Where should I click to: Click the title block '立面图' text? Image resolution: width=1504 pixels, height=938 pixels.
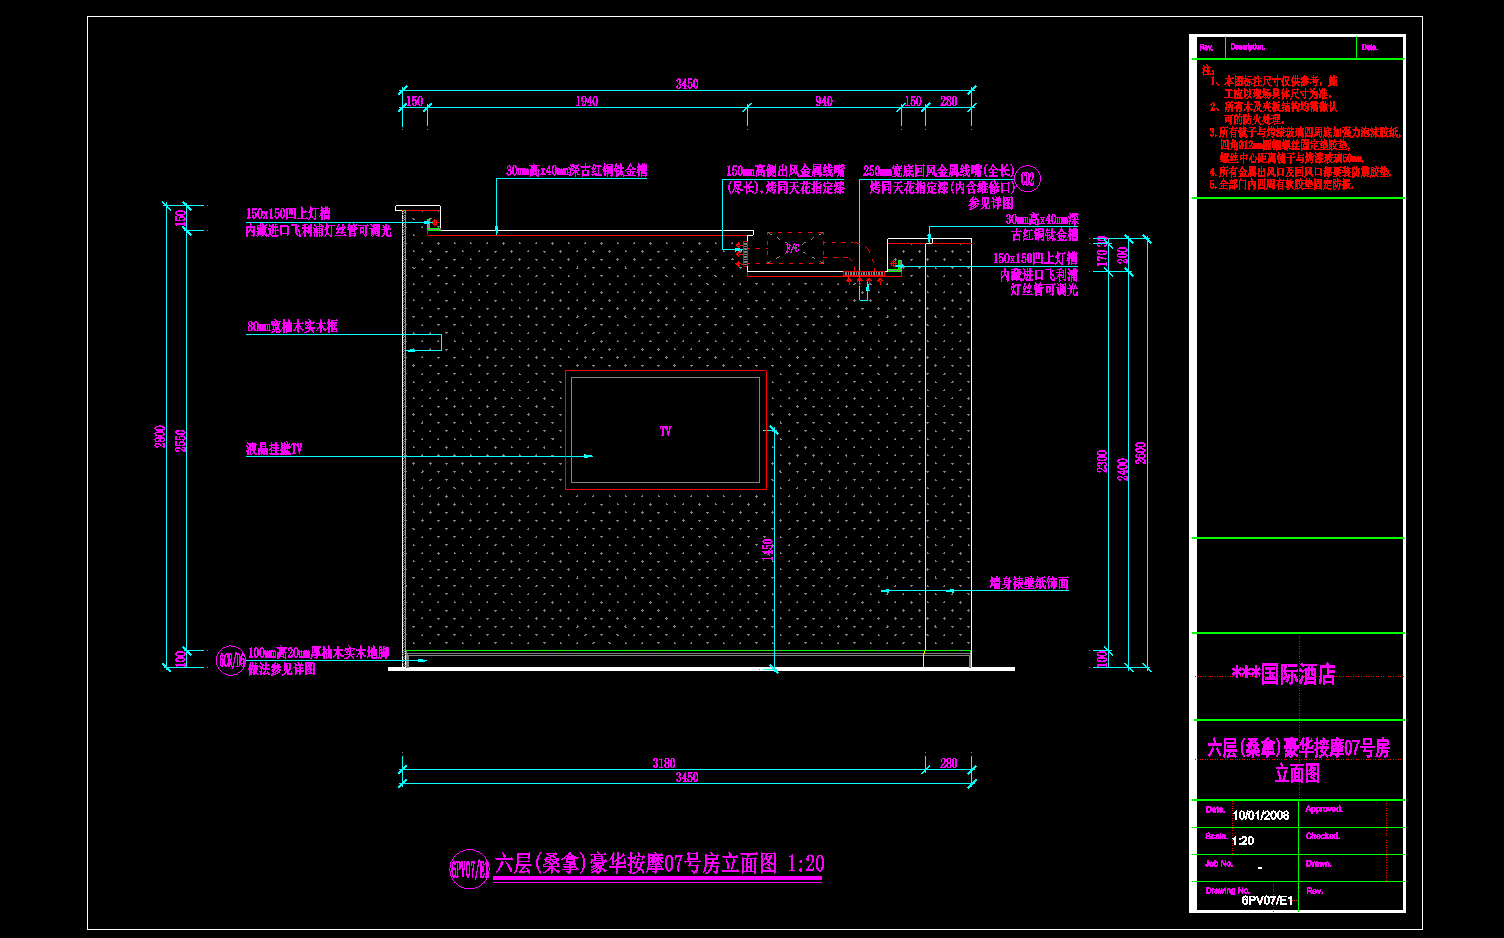pyautogui.click(x=1297, y=774)
